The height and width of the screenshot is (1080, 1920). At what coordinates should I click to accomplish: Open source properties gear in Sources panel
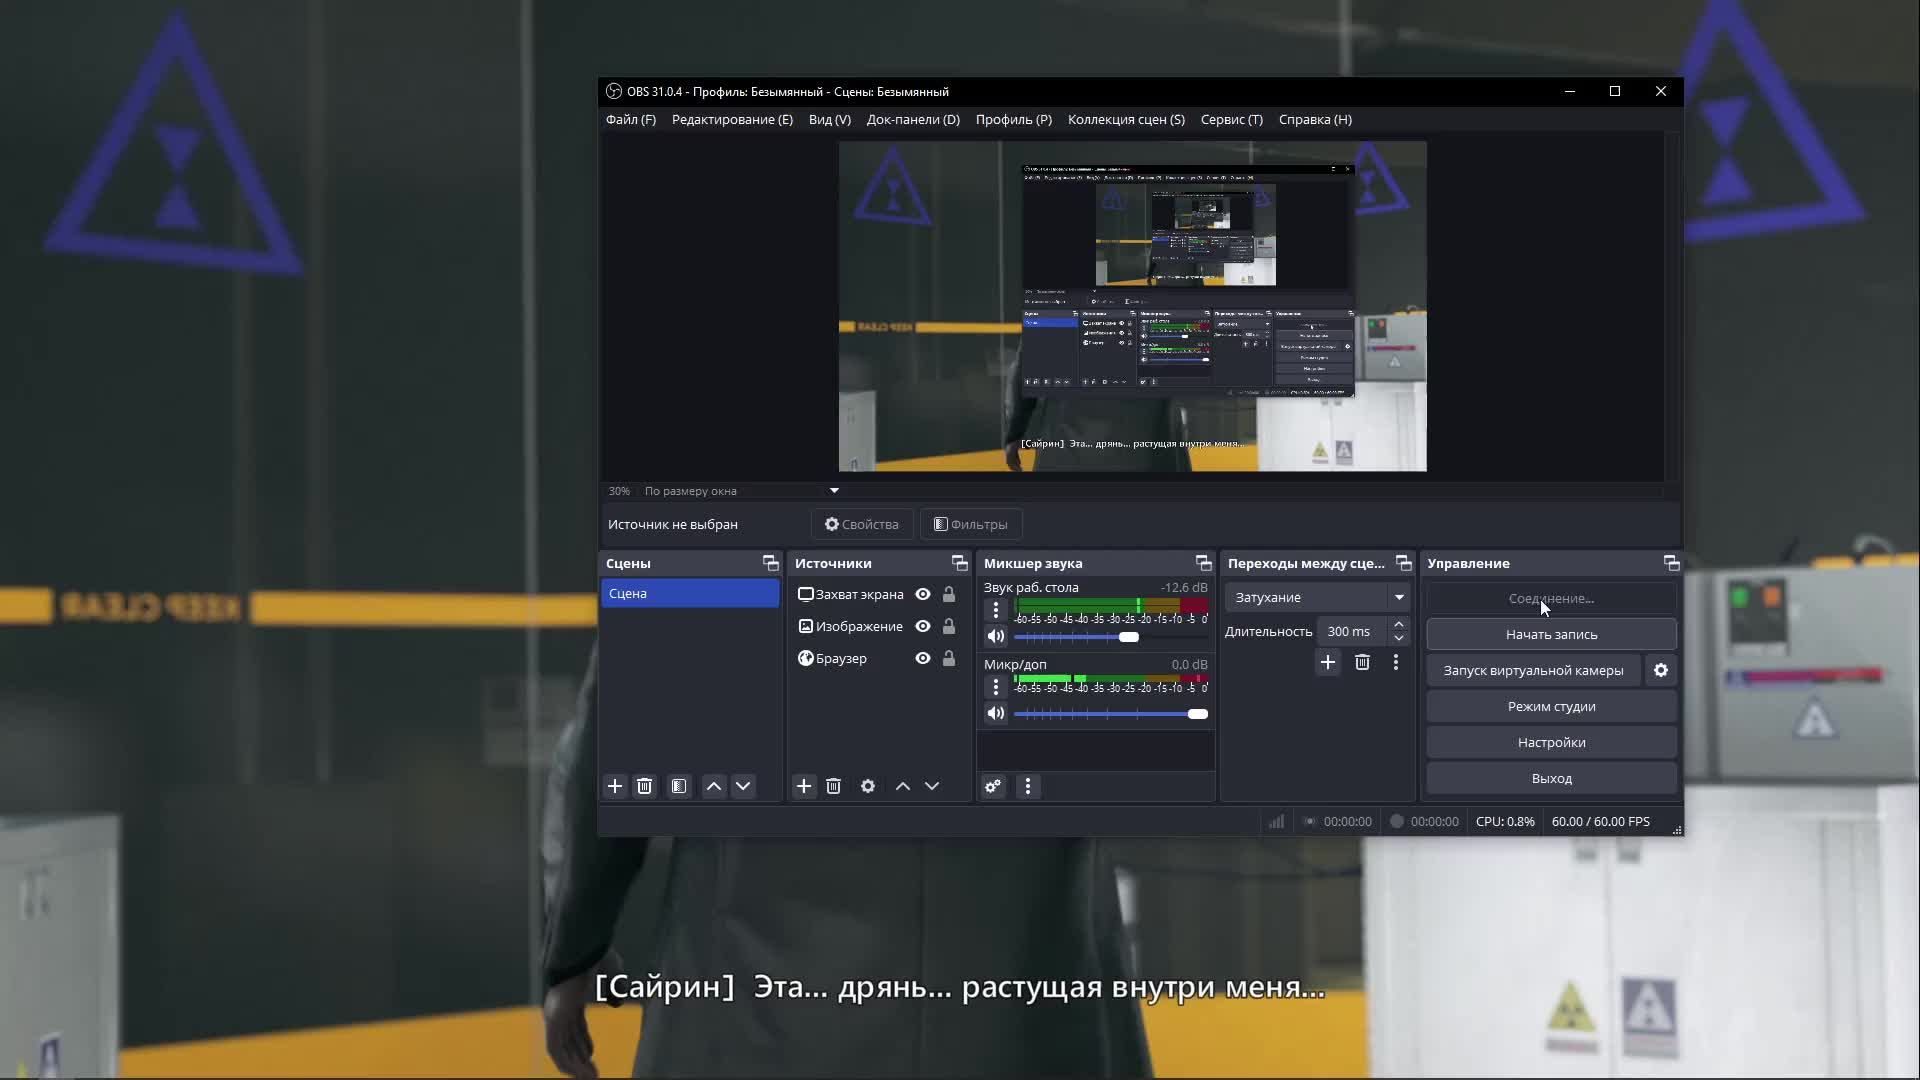click(x=868, y=787)
